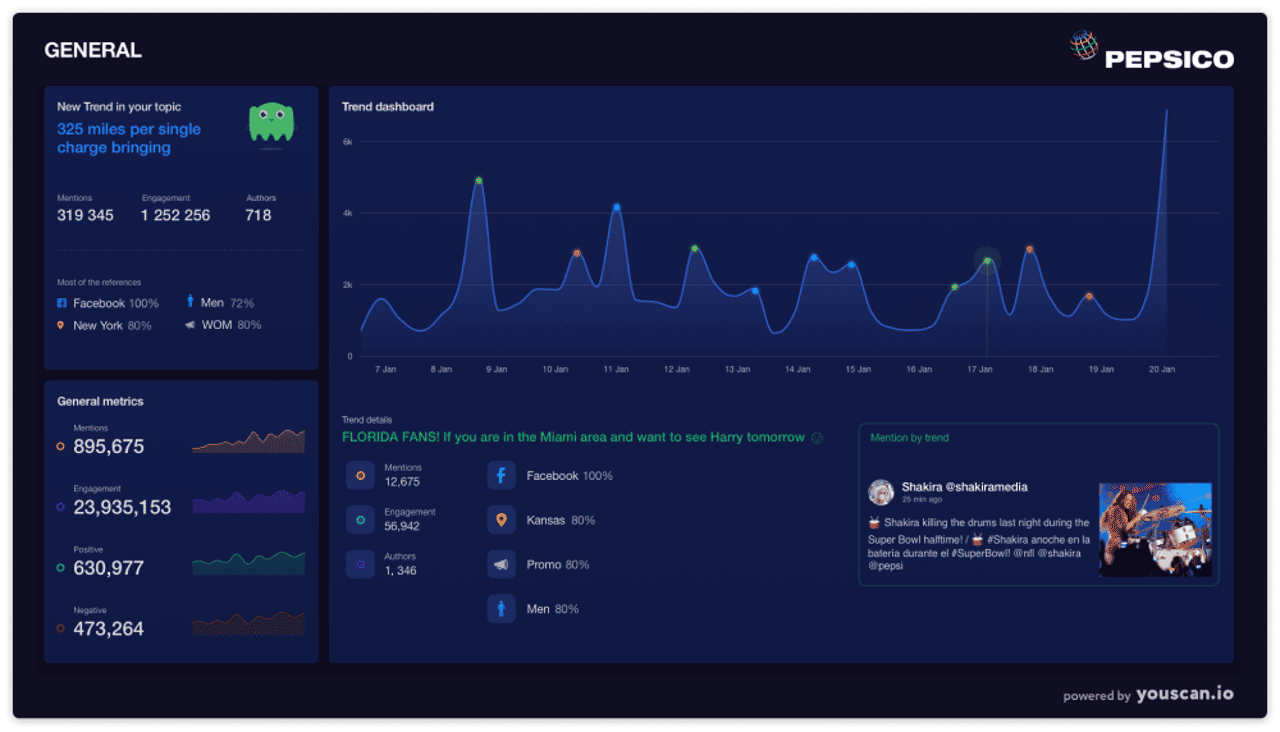1280x732 pixels.
Task: Click the '25 min ago' timestamp
Action: [x=921, y=499]
